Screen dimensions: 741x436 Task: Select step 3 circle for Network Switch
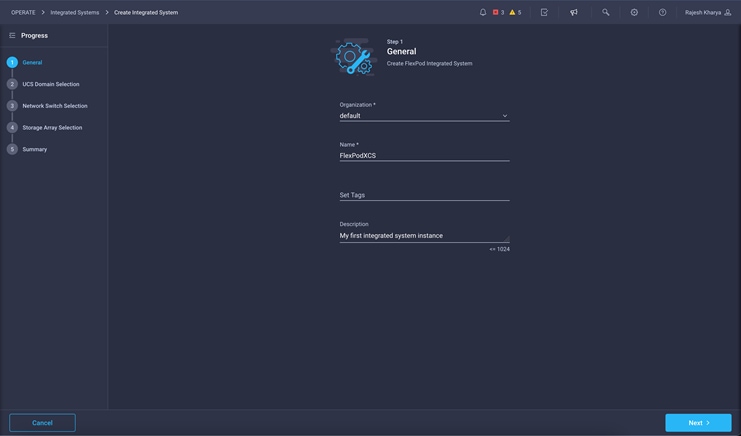[12, 106]
